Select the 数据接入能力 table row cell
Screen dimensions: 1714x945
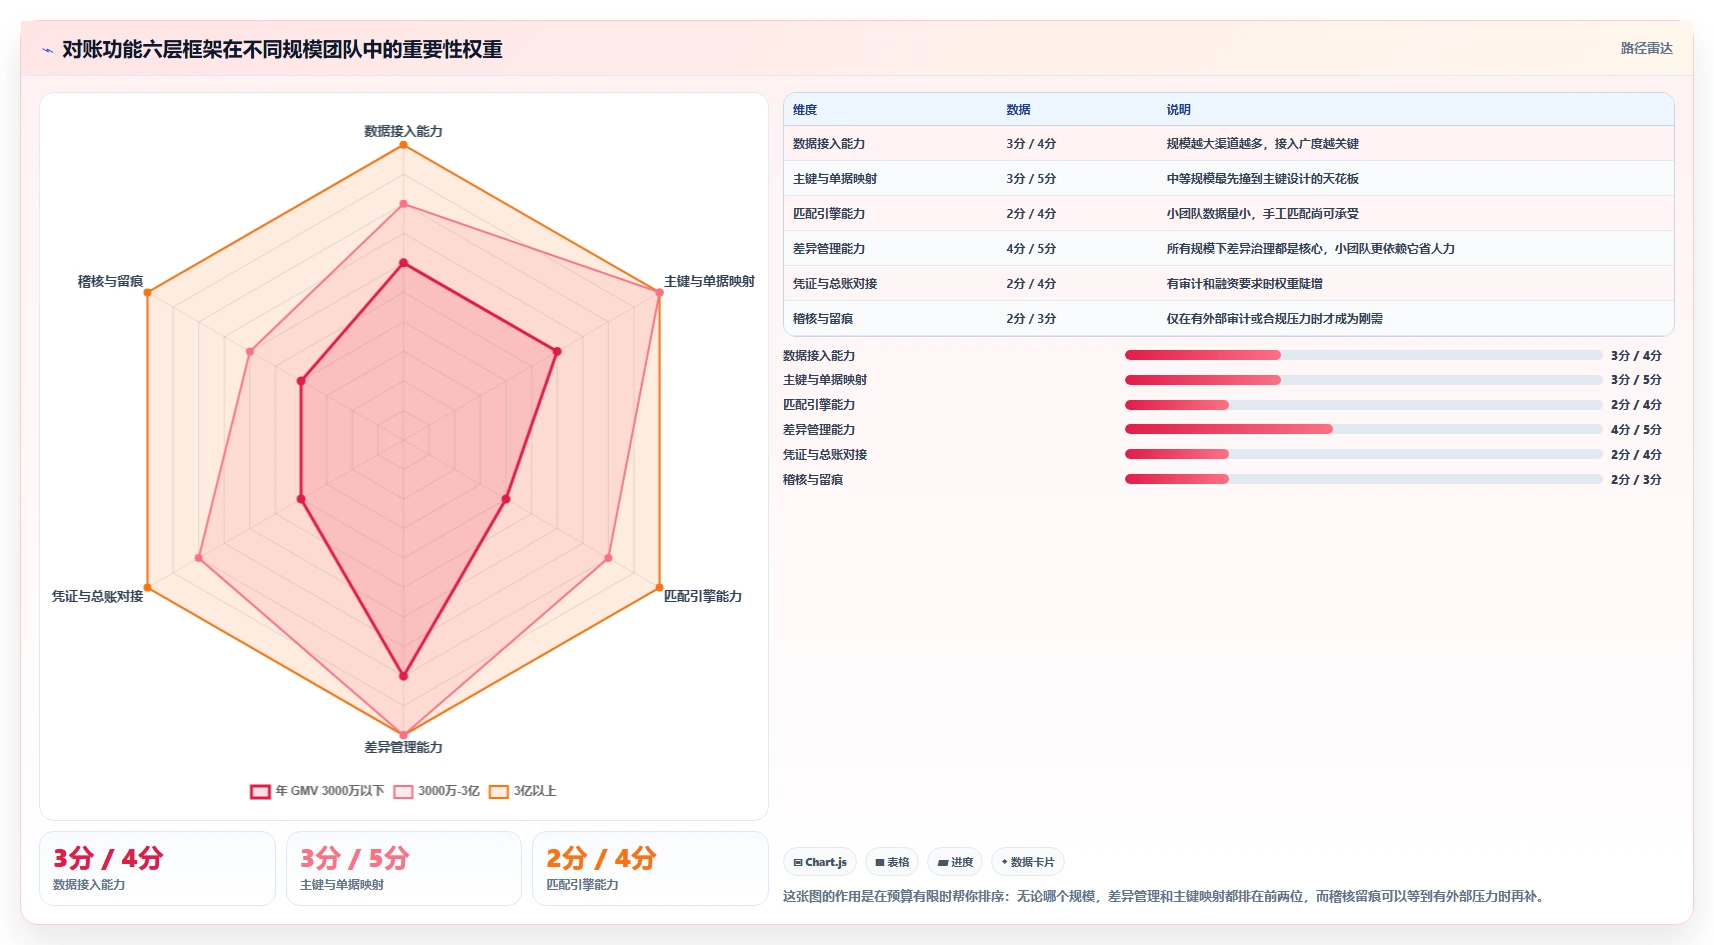(x=829, y=144)
